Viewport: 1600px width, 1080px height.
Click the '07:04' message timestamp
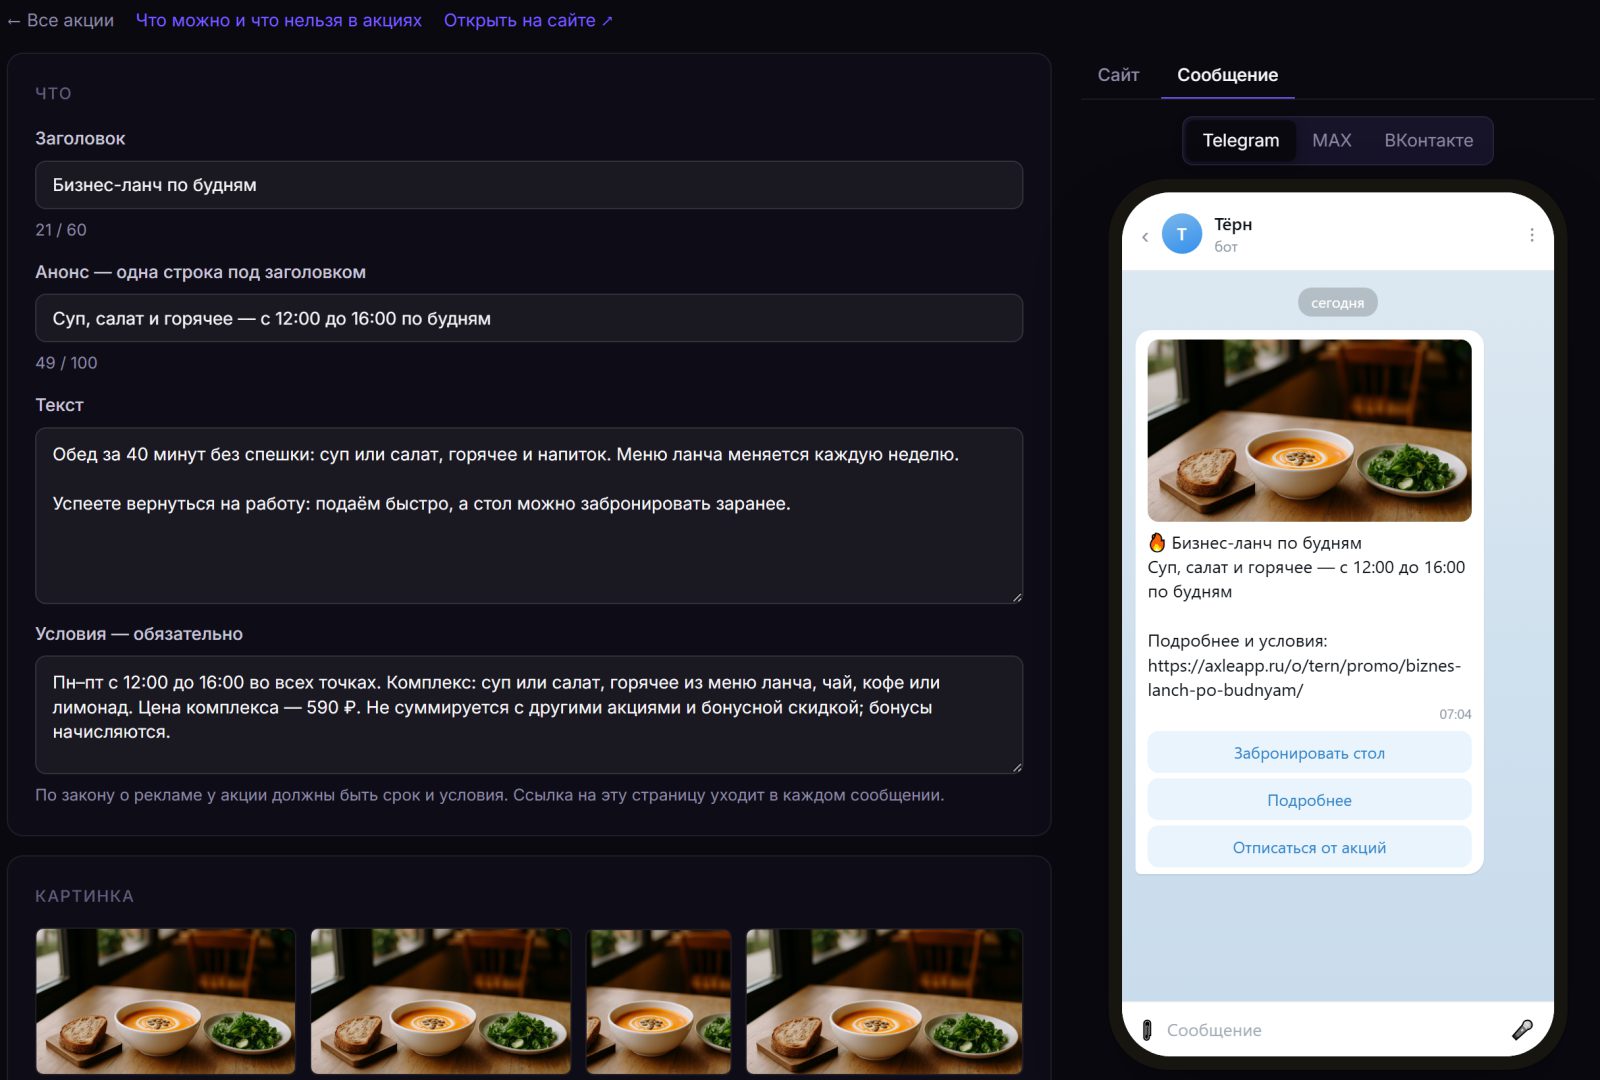1455,714
